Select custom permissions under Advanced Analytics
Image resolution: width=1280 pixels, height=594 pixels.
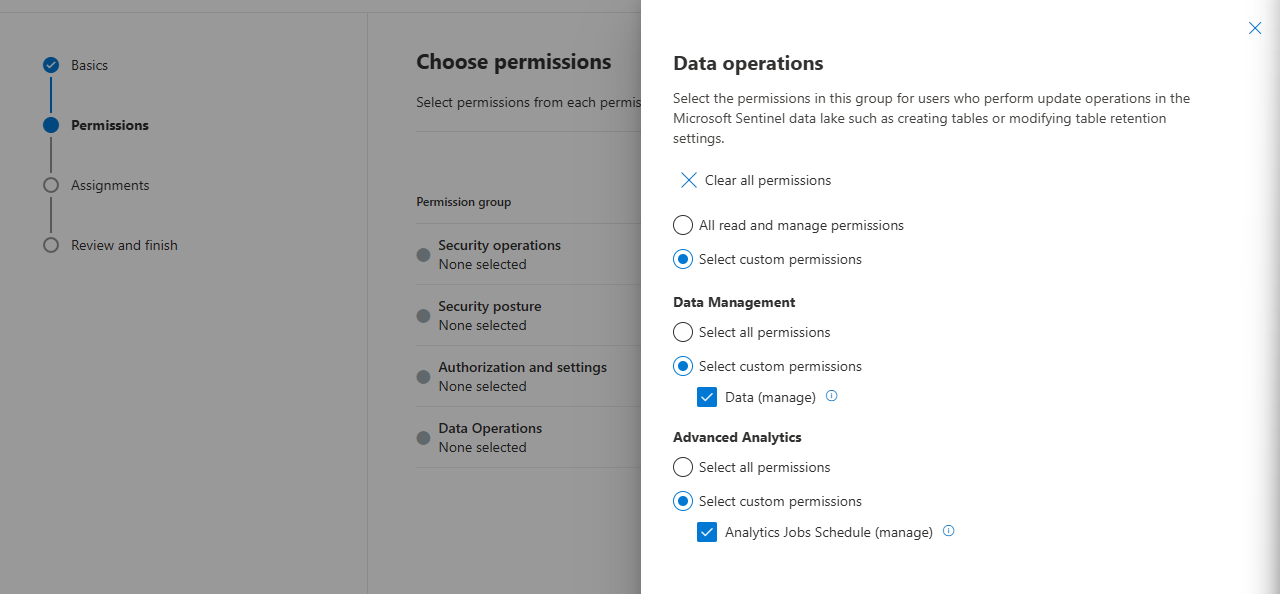[683, 501]
